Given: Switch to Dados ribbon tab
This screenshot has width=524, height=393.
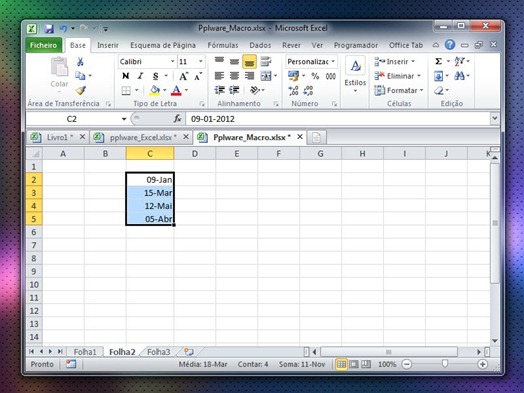Looking at the screenshot, I should pos(260,45).
